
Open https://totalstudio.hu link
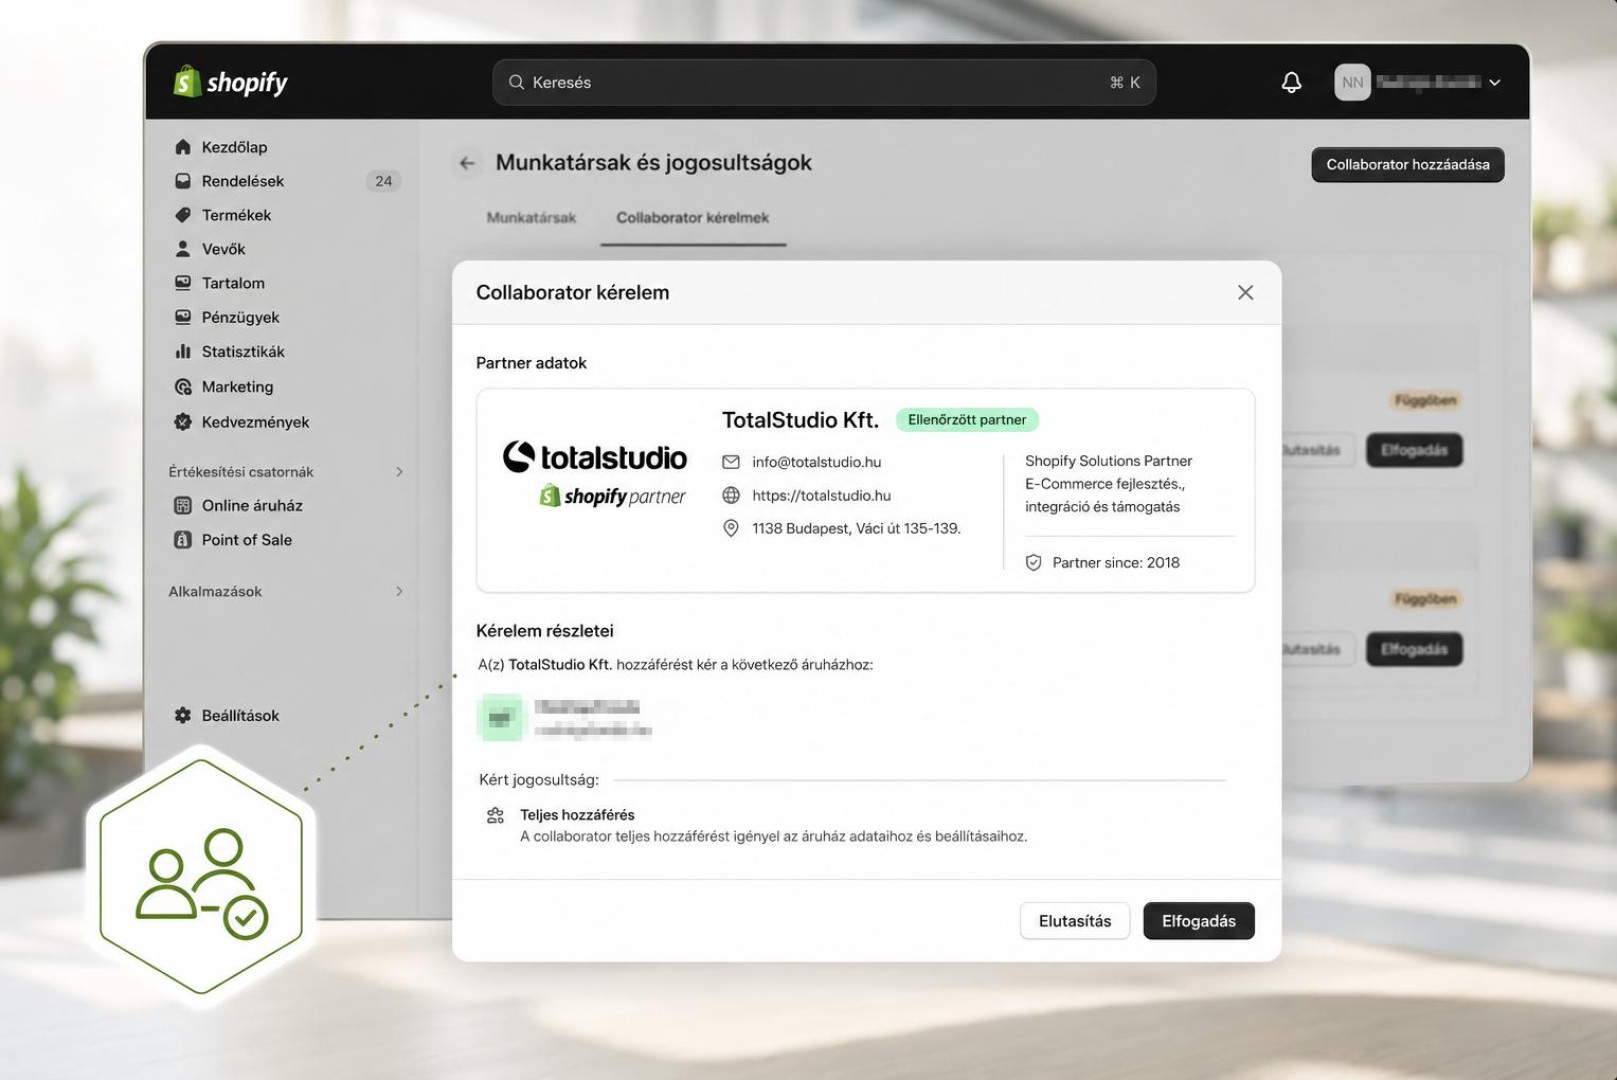[822, 495]
